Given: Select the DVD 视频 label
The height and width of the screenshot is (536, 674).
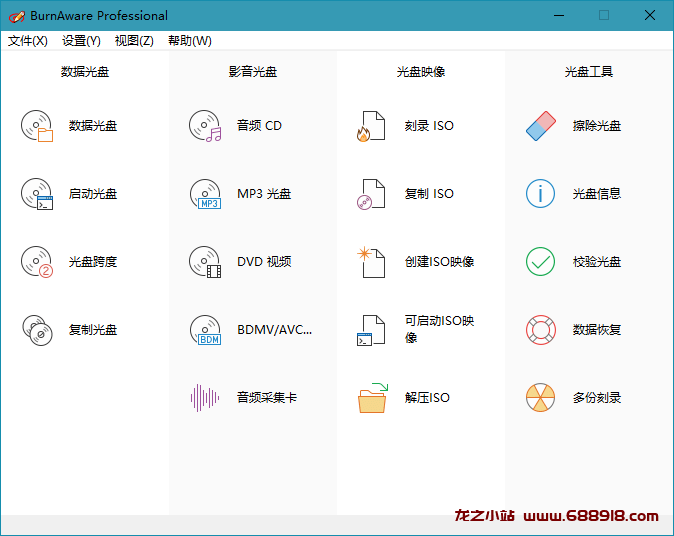Looking at the screenshot, I should point(264,262).
